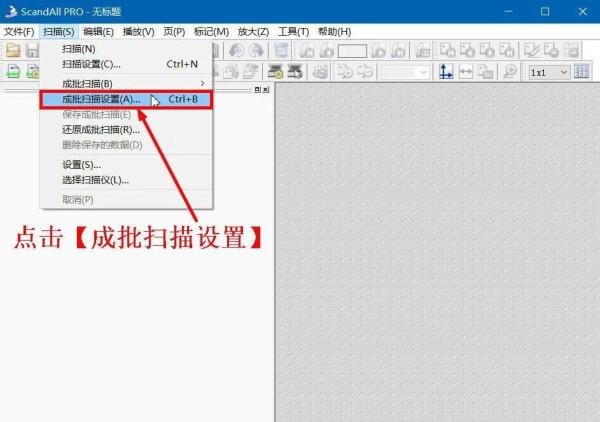Choose 扫描设置(C)... menu entry
The image size is (600, 422).
click(x=126, y=64)
